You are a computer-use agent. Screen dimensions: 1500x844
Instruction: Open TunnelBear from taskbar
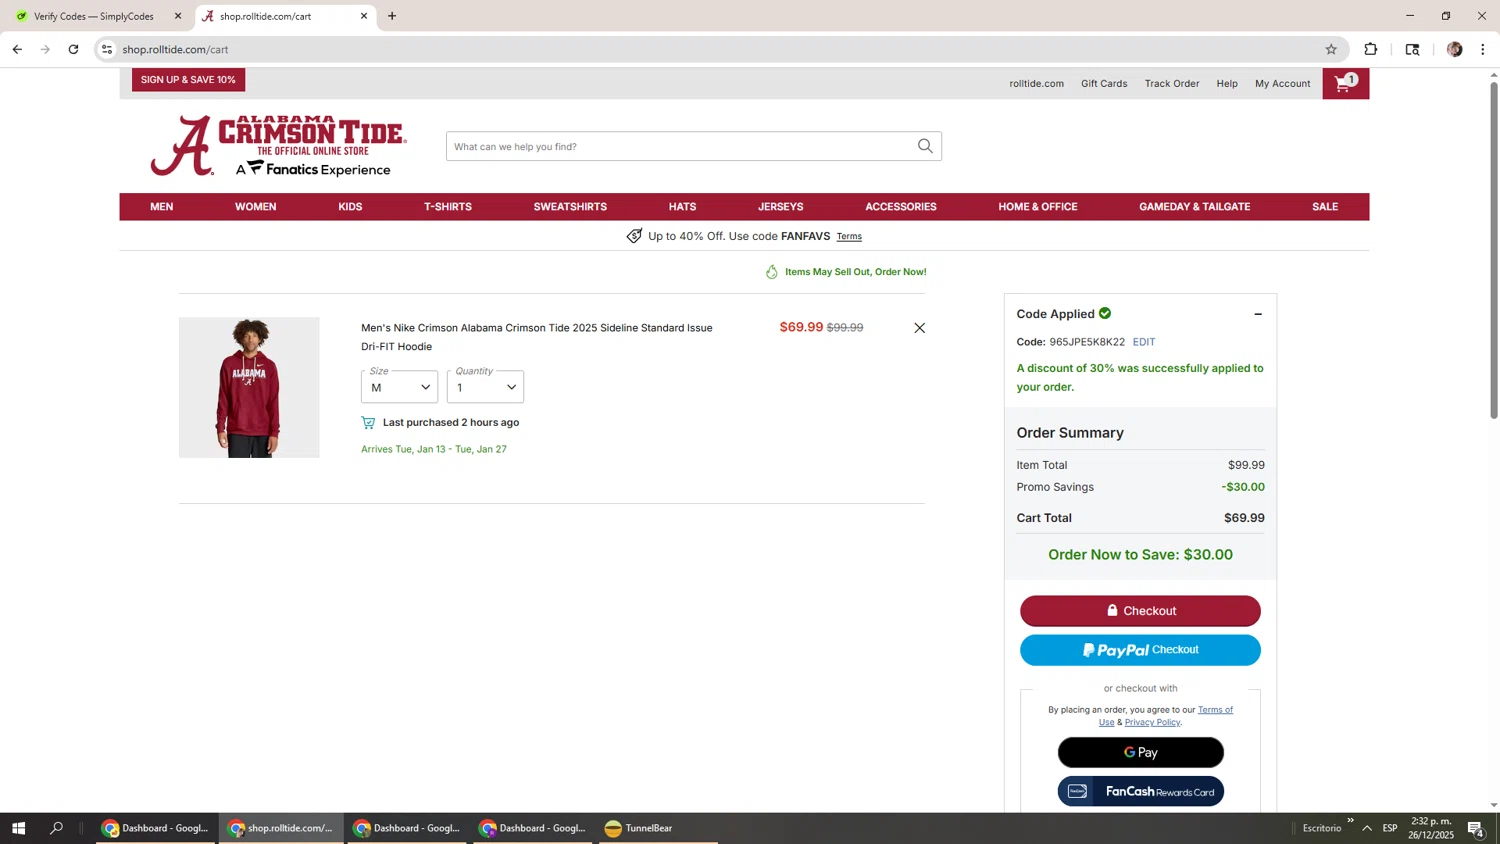tap(658, 828)
